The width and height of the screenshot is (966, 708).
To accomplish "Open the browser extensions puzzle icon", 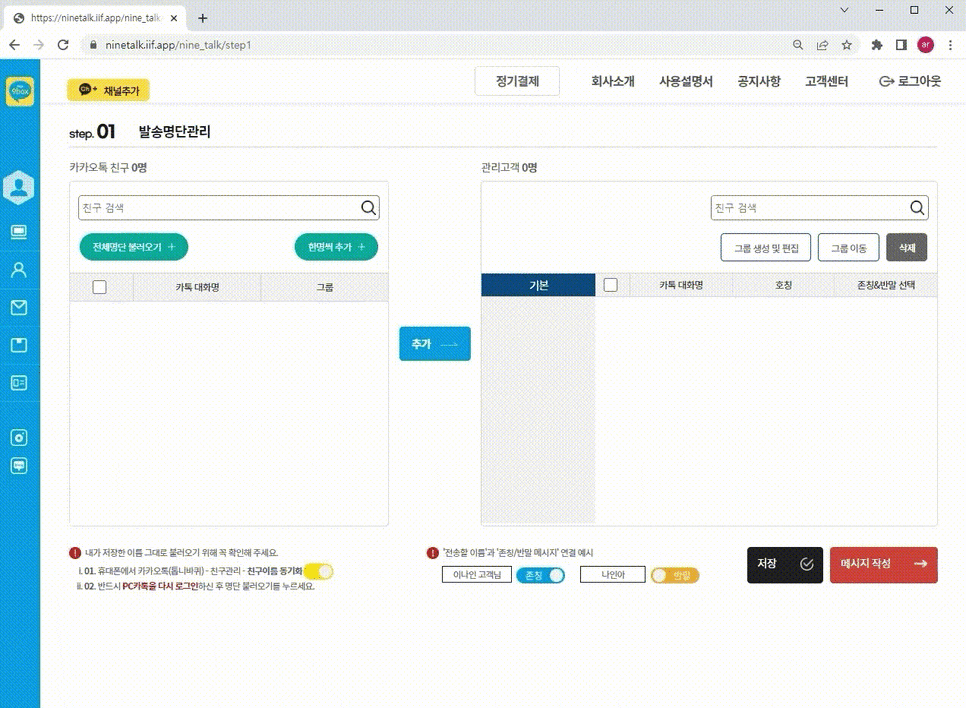I will click(x=877, y=45).
